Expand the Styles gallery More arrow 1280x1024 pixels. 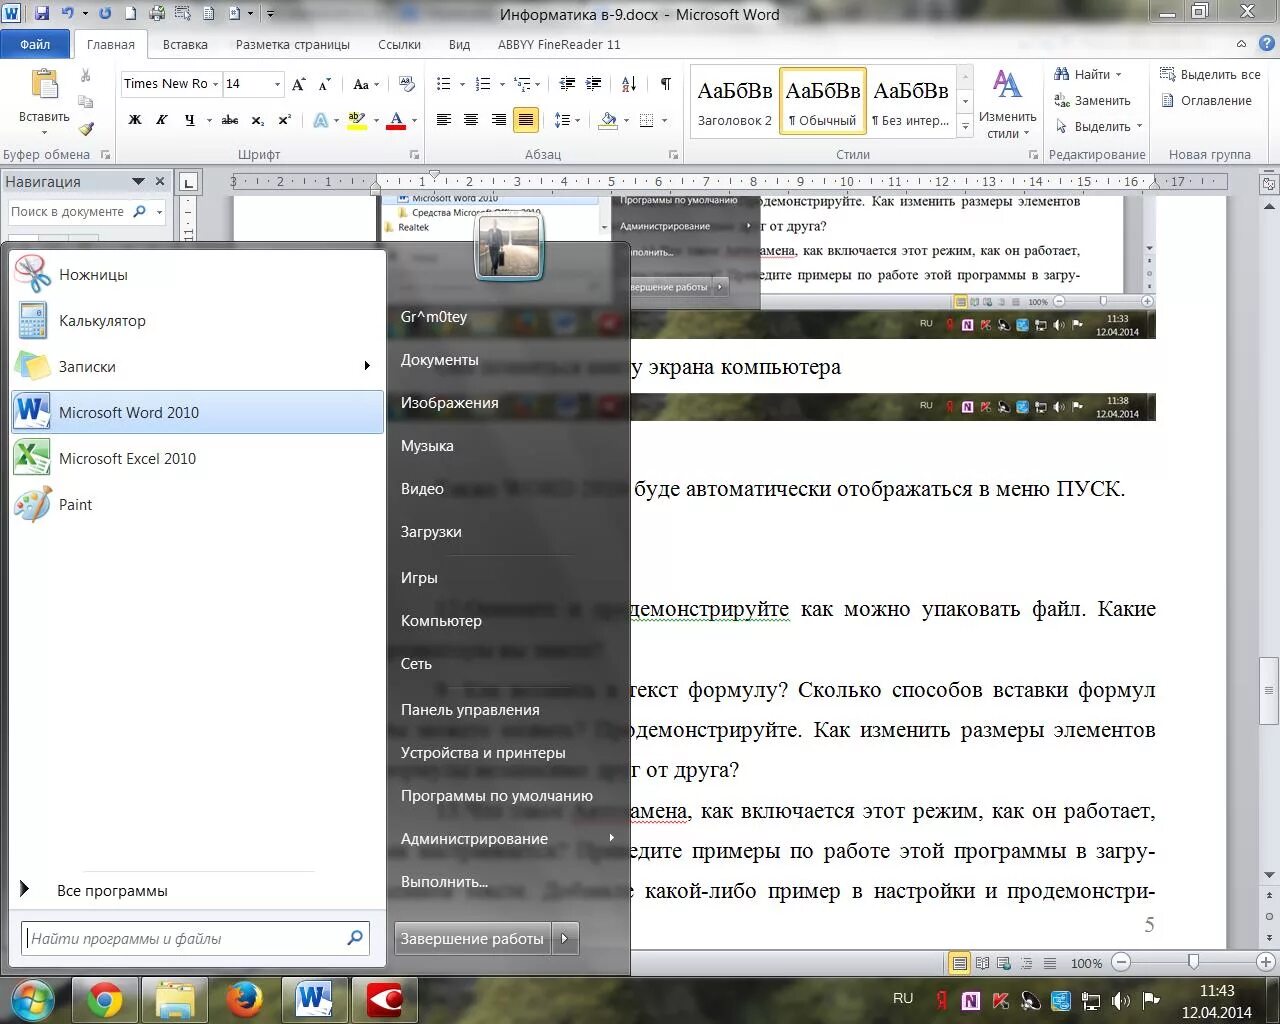tap(965, 126)
